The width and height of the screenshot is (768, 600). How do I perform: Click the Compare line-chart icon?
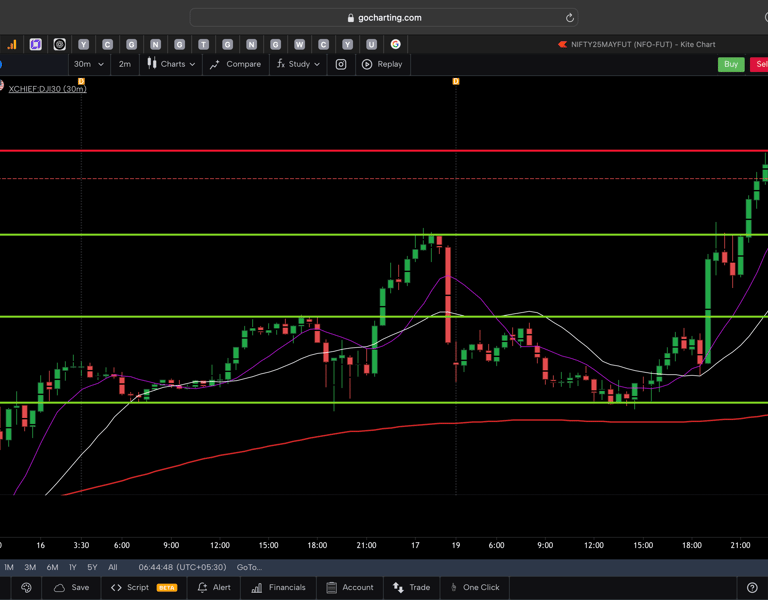click(215, 65)
